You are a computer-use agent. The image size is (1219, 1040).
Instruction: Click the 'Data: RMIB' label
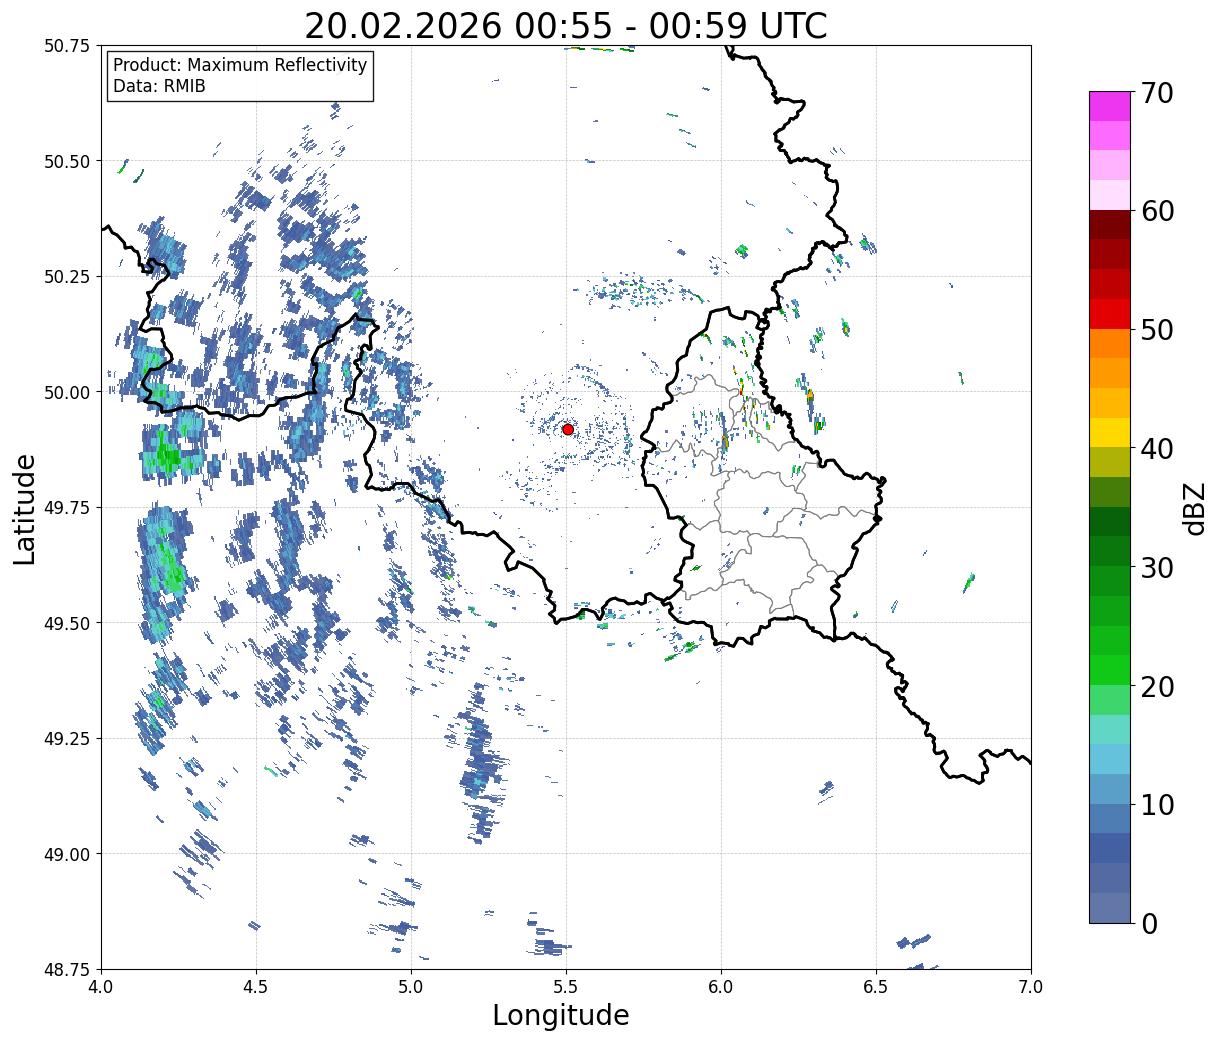[x=159, y=87]
